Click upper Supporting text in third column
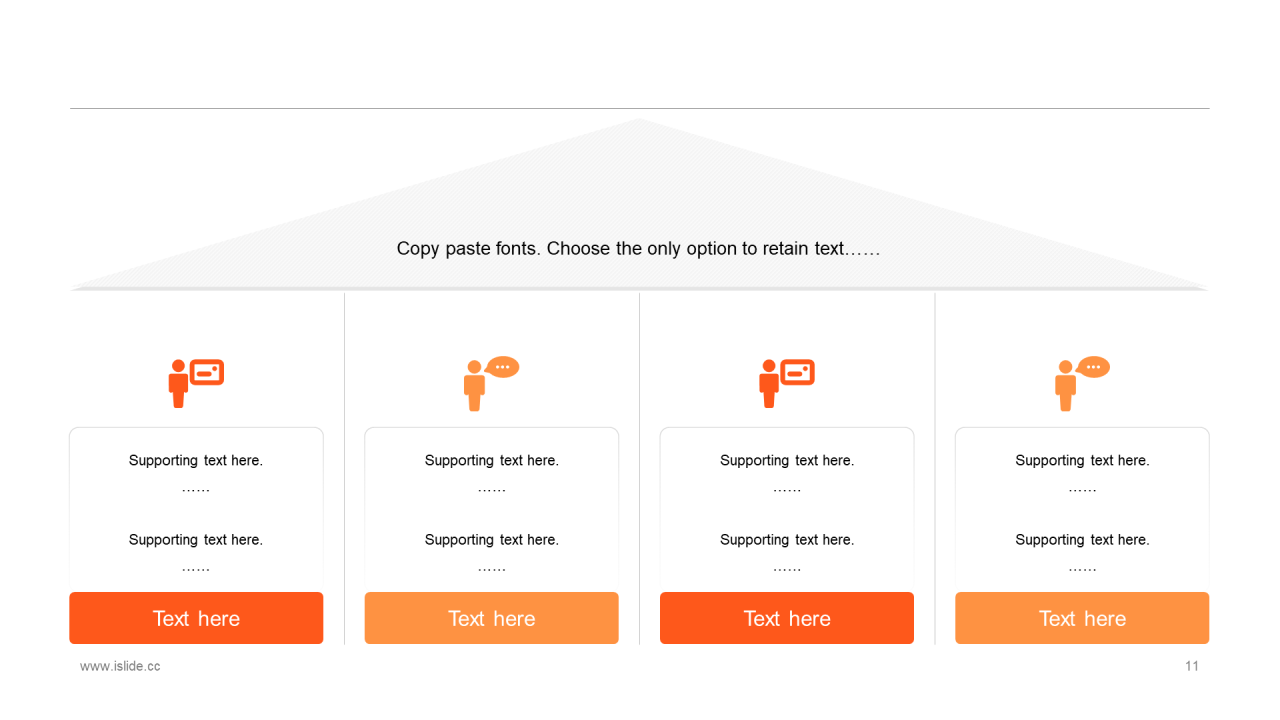This screenshot has width=1280, height=720. tap(787, 461)
